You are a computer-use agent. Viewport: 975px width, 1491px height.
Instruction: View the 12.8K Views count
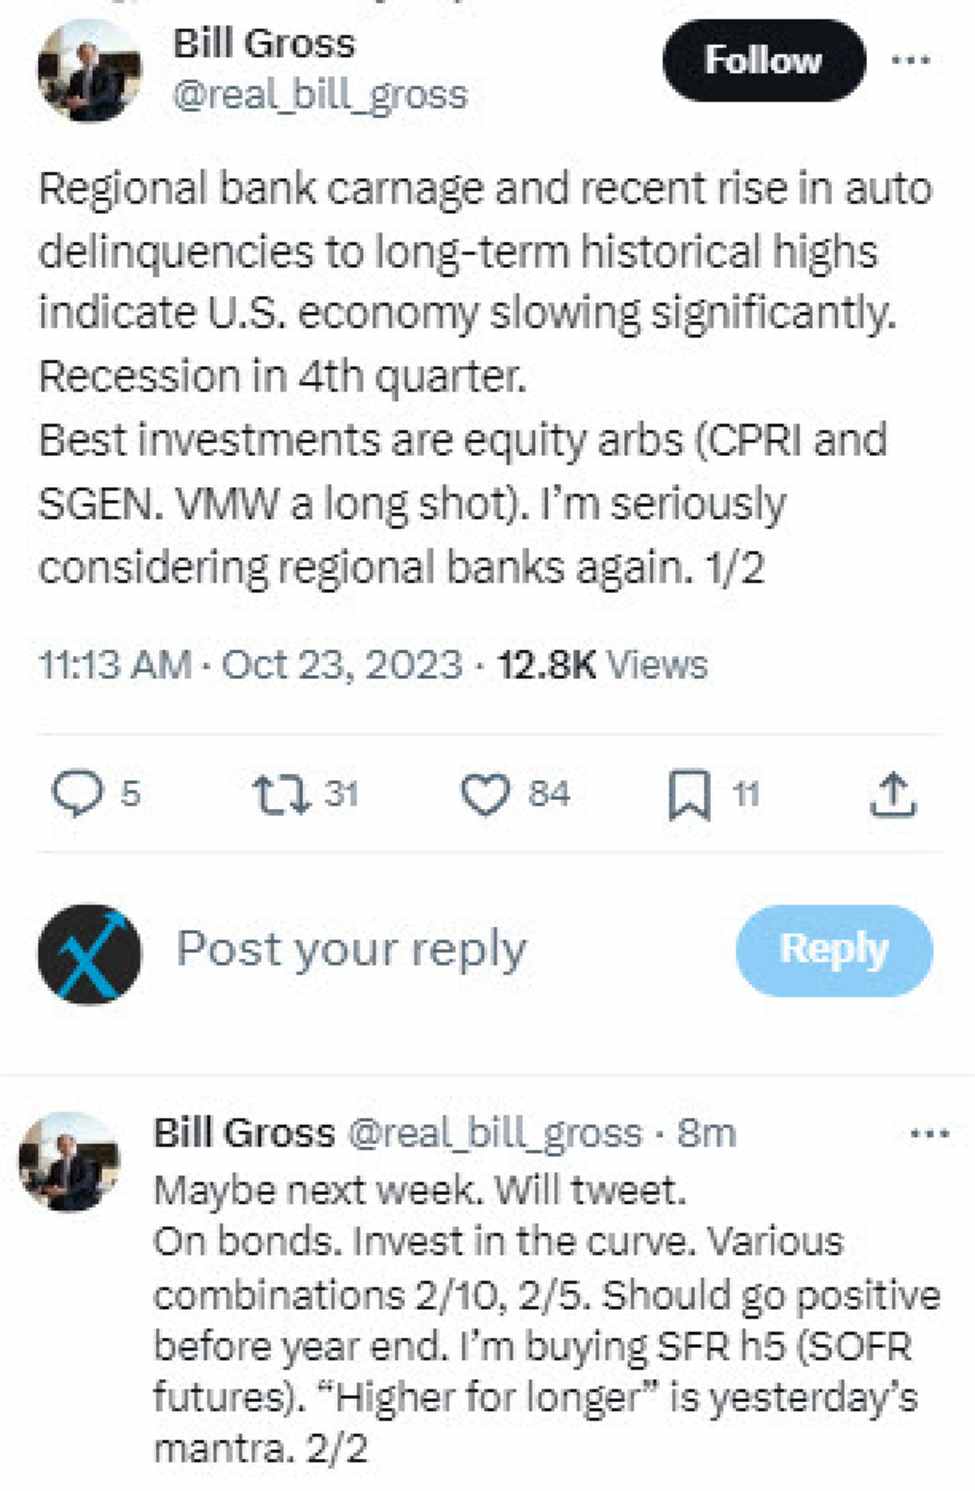click(602, 665)
